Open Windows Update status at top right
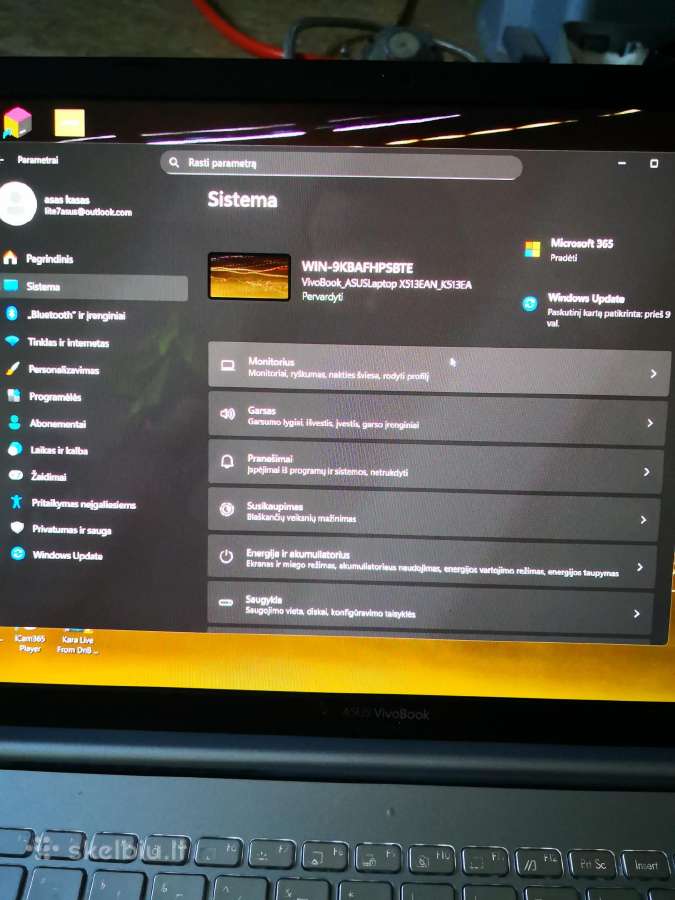The image size is (675, 900). pyautogui.click(x=597, y=309)
